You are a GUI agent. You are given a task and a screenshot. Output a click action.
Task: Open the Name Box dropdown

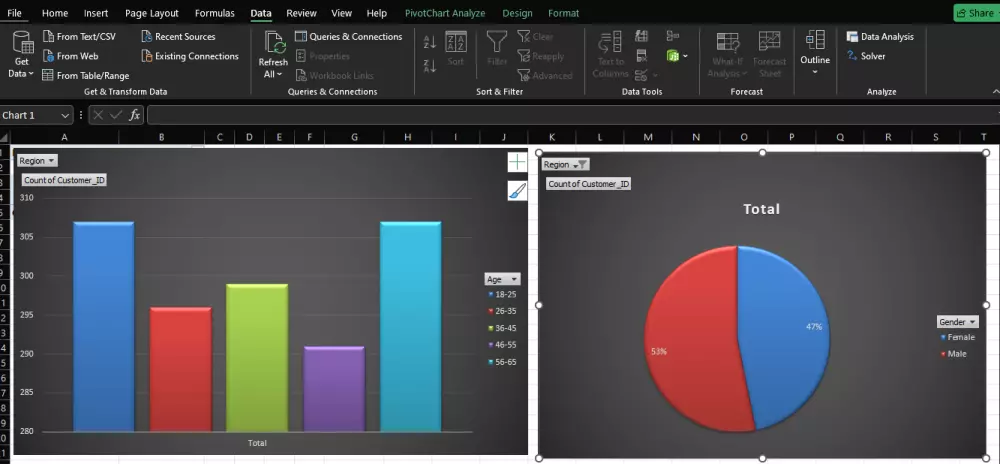click(64, 115)
